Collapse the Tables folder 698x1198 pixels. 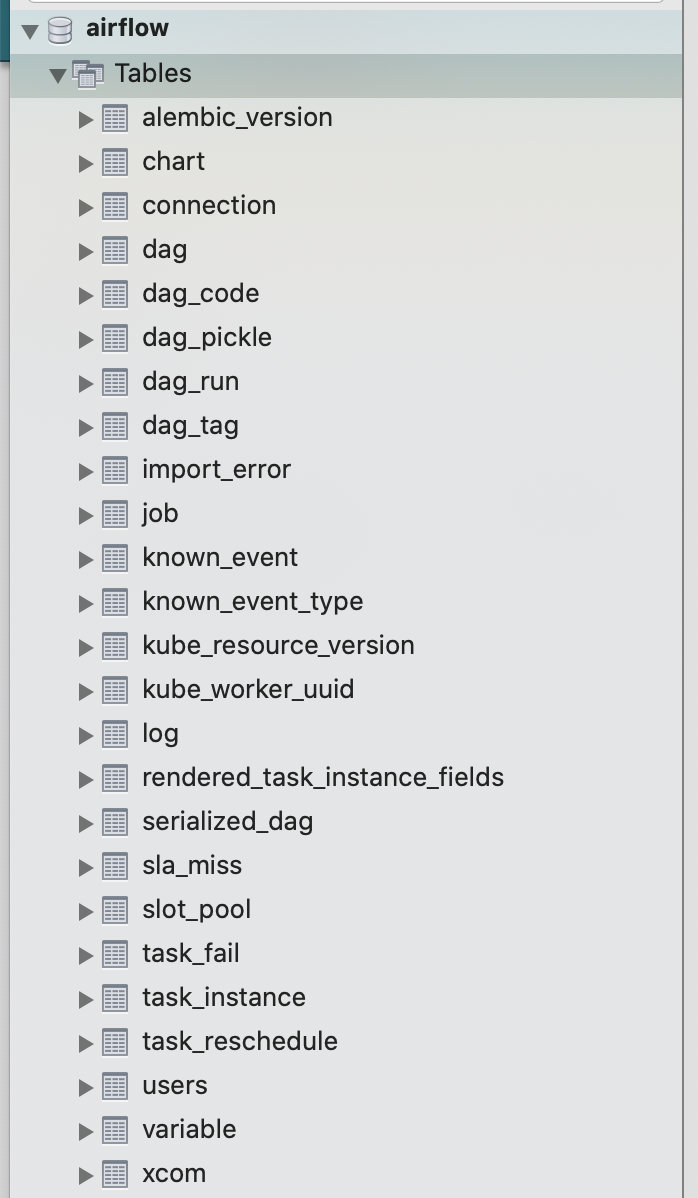pos(57,76)
